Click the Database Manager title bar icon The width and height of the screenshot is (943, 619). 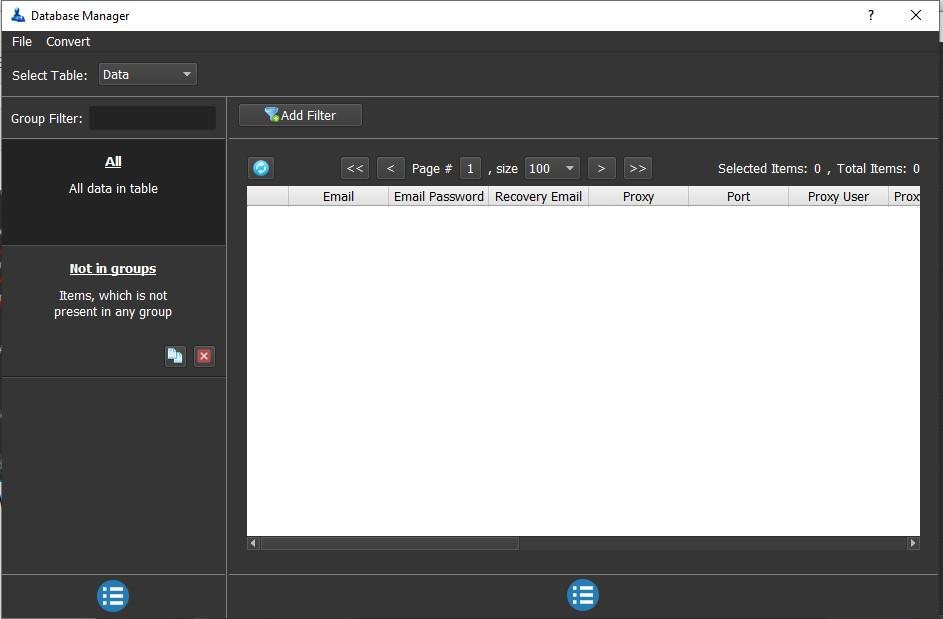click(18, 15)
